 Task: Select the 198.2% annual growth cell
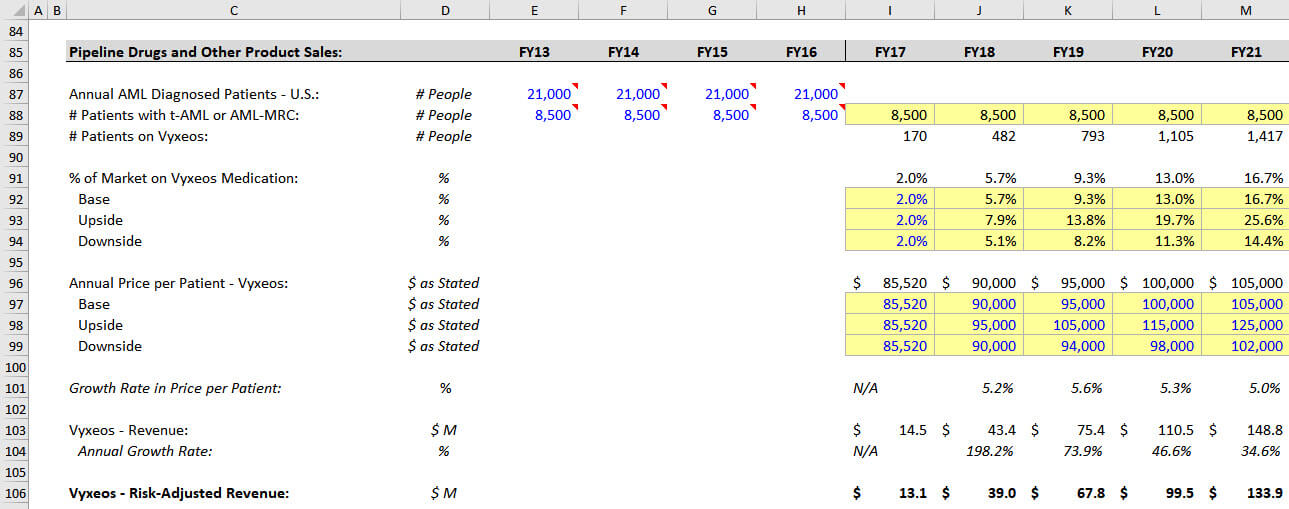[x=979, y=451]
